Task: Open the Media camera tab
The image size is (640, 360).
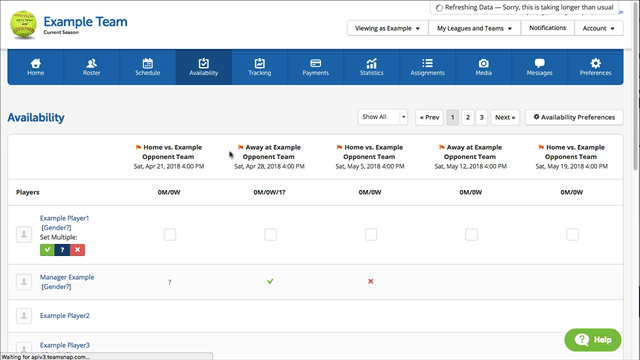Action: (x=483, y=67)
